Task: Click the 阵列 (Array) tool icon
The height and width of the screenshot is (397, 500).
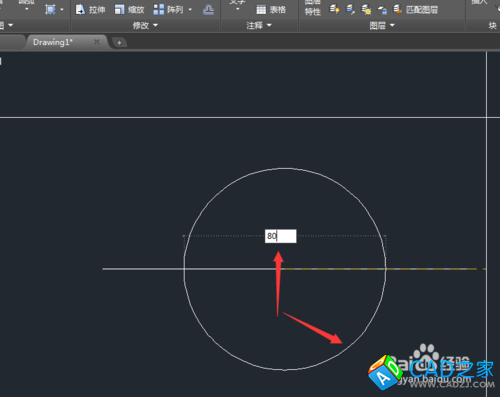Action: [x=159, y=10]
